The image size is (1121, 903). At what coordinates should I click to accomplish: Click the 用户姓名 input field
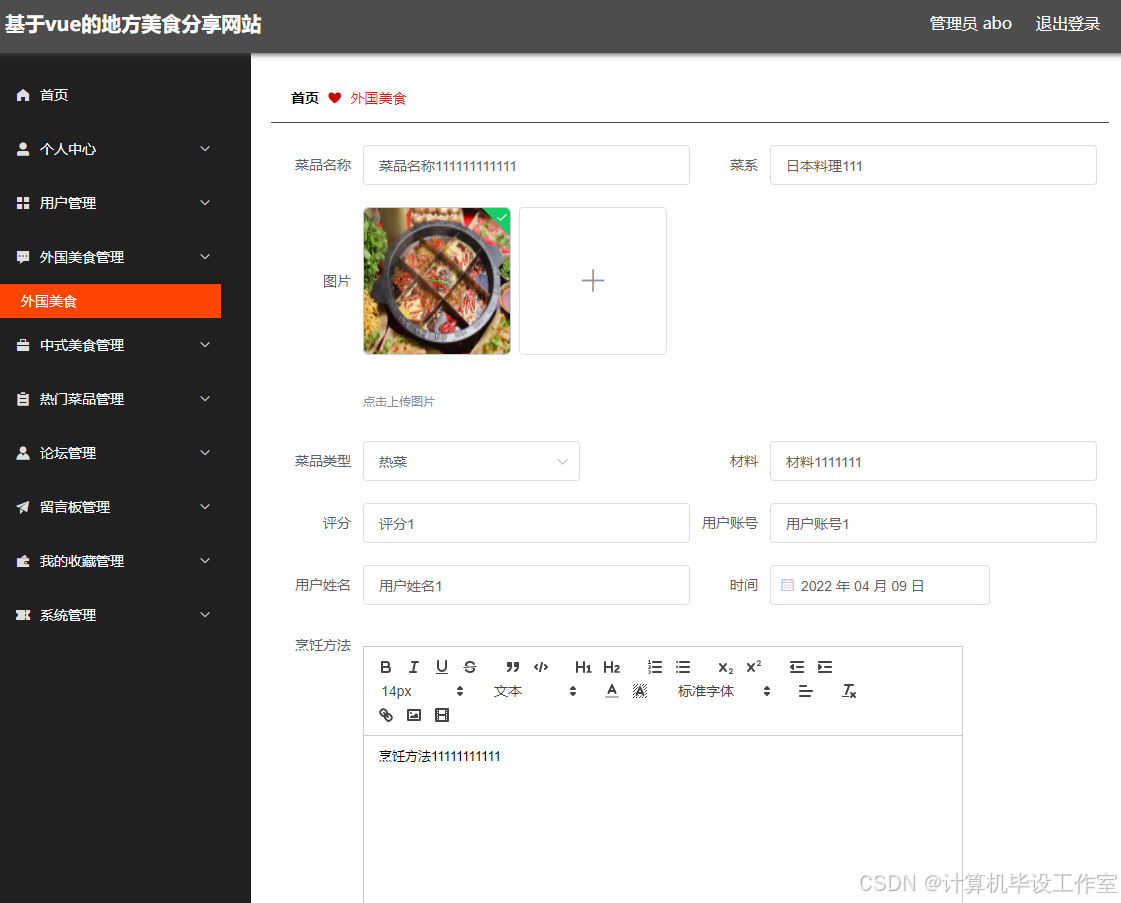526,585
